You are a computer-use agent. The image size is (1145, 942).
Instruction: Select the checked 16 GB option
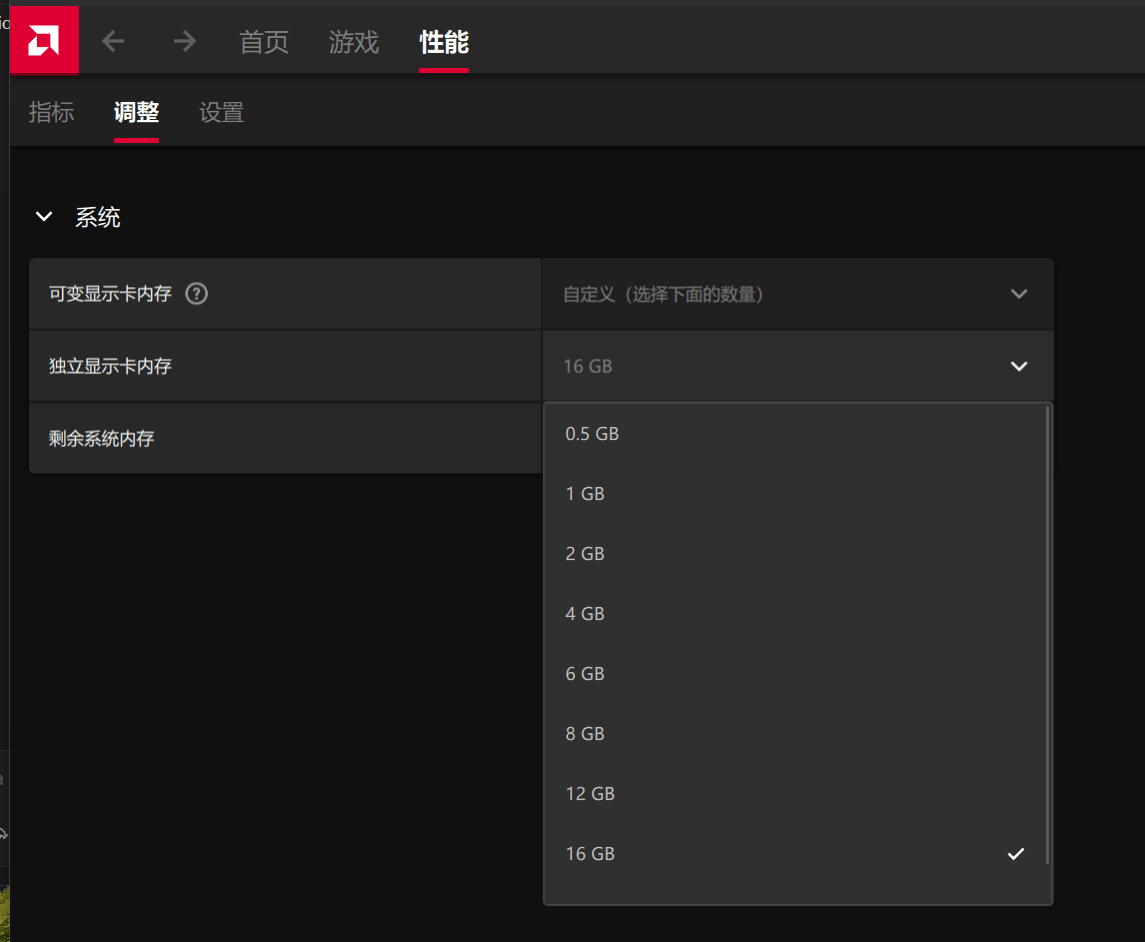794,854
